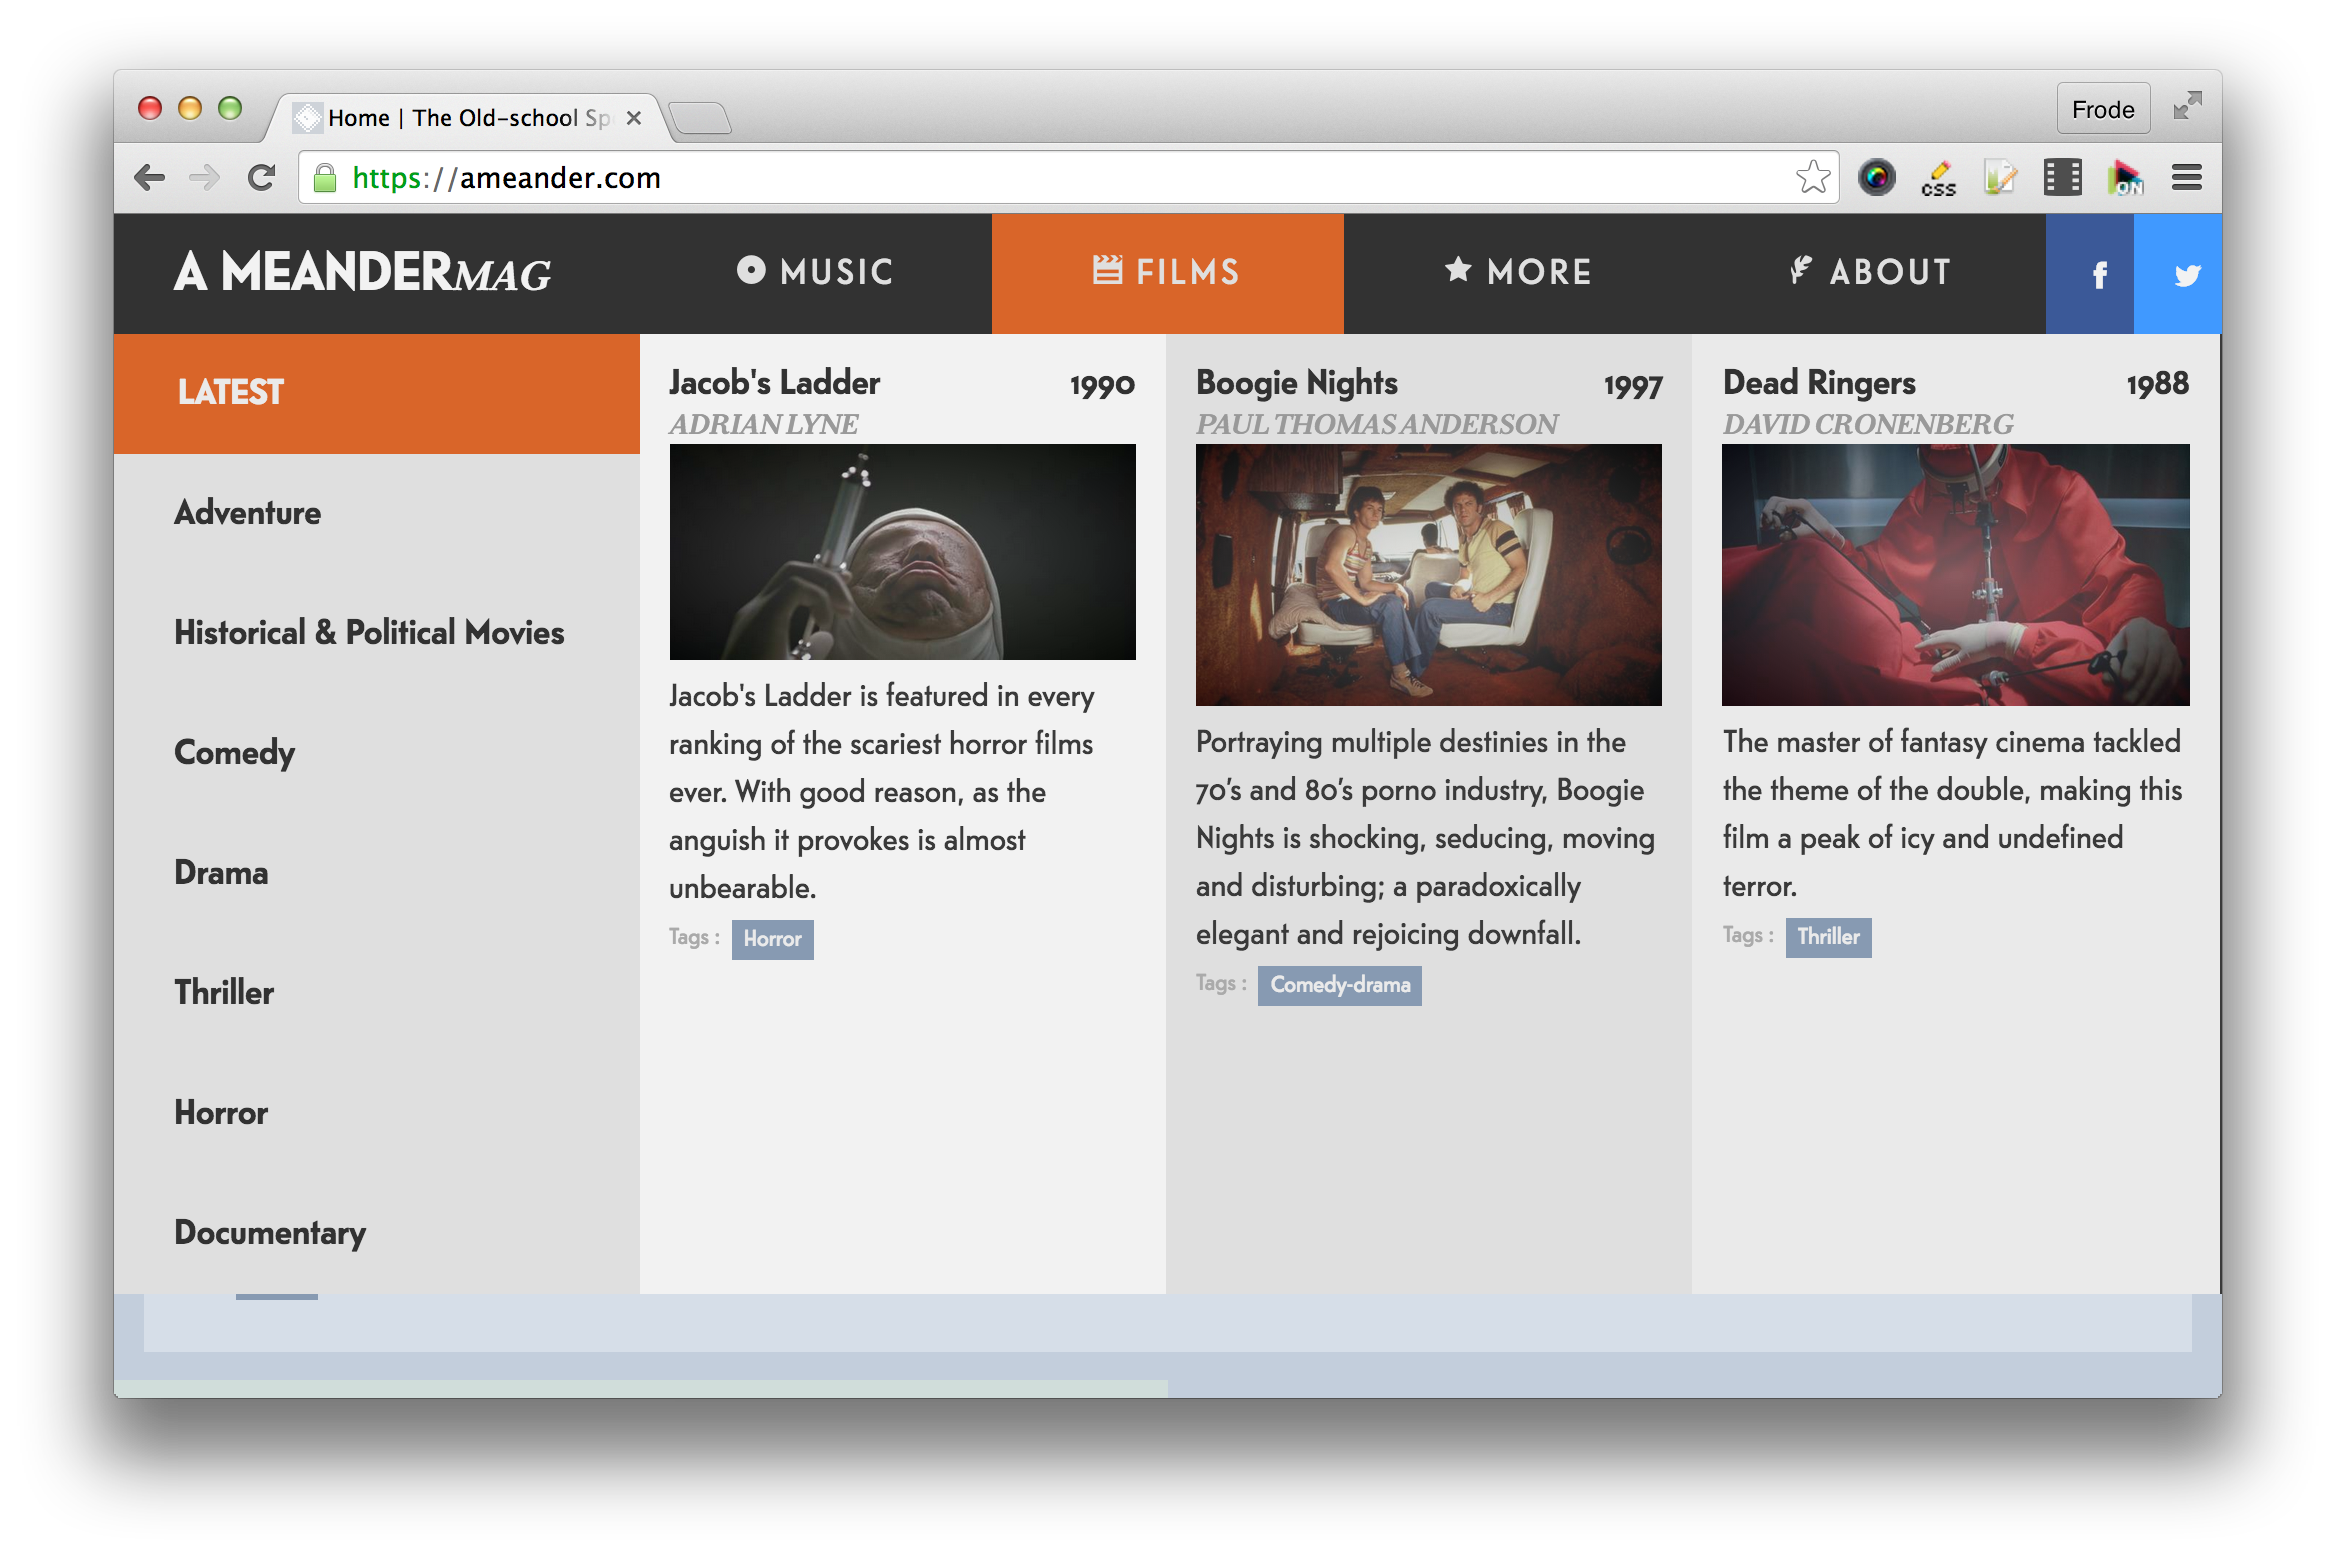Open the MUSIC navigation menu
This screenshot has height=1556, width=2336.
click(x=815, y=273)
